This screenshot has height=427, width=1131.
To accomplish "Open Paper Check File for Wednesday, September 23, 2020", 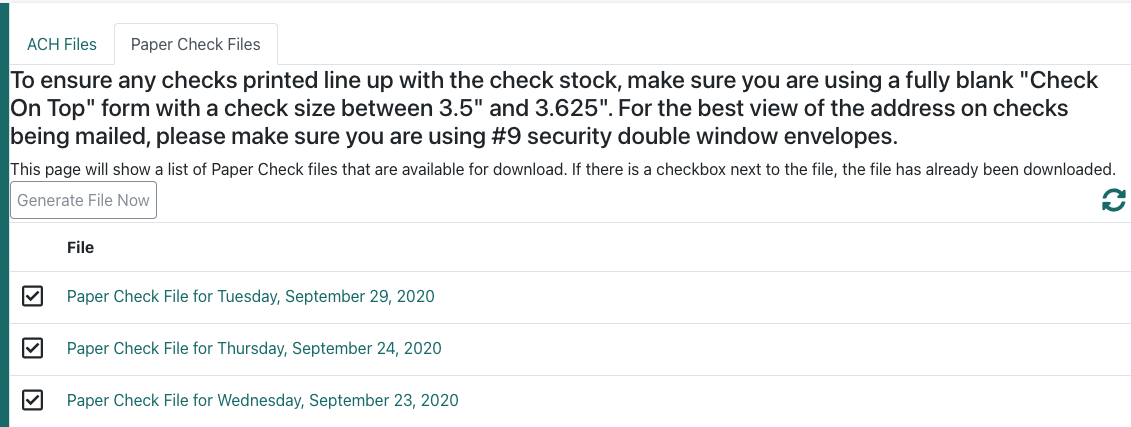I will [263, 400].
